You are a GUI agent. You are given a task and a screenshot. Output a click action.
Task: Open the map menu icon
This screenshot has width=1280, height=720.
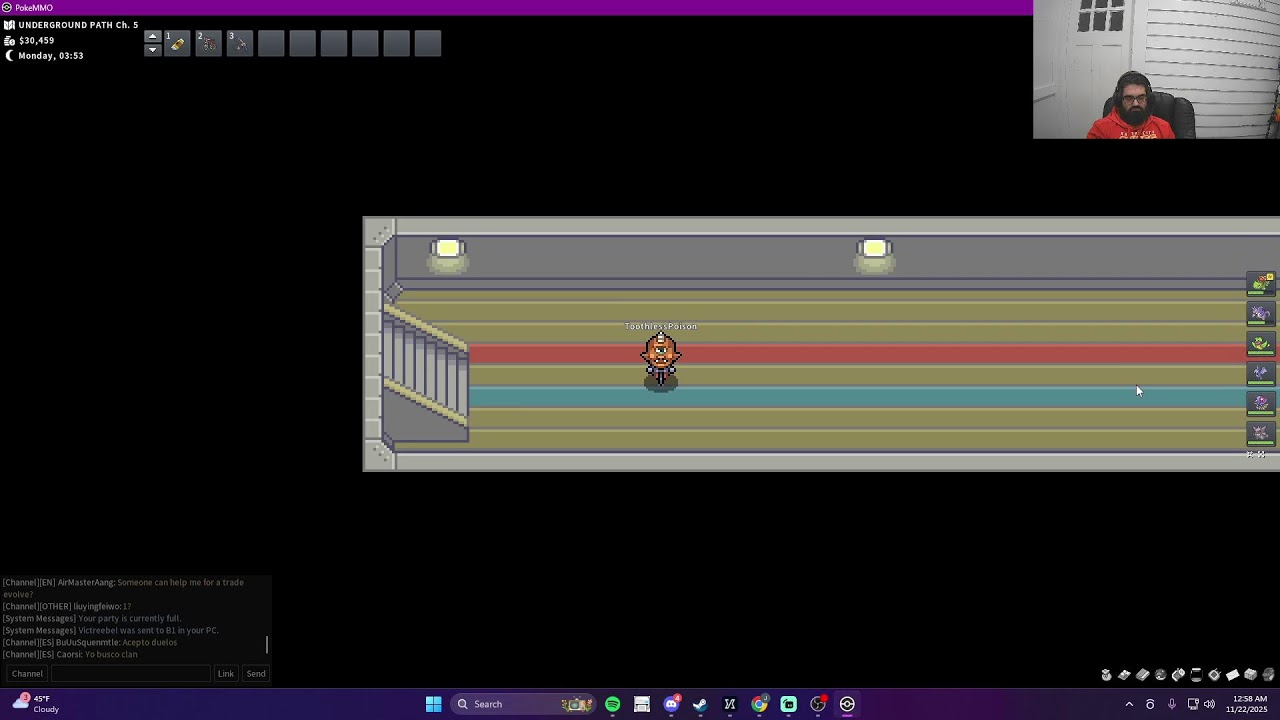point(1124,675)
